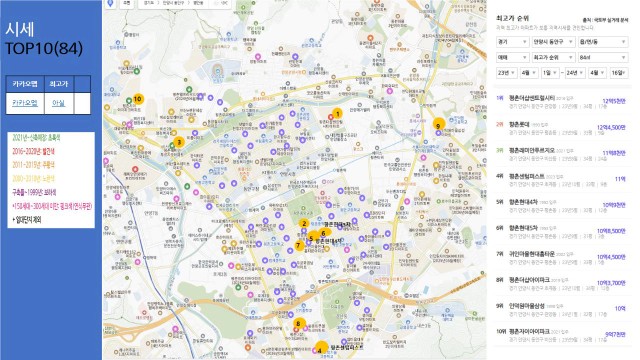Click the 2016~2020년 빨간색 legend line
The width and height of the screenshot is (640, 360).
pos(33,151)
